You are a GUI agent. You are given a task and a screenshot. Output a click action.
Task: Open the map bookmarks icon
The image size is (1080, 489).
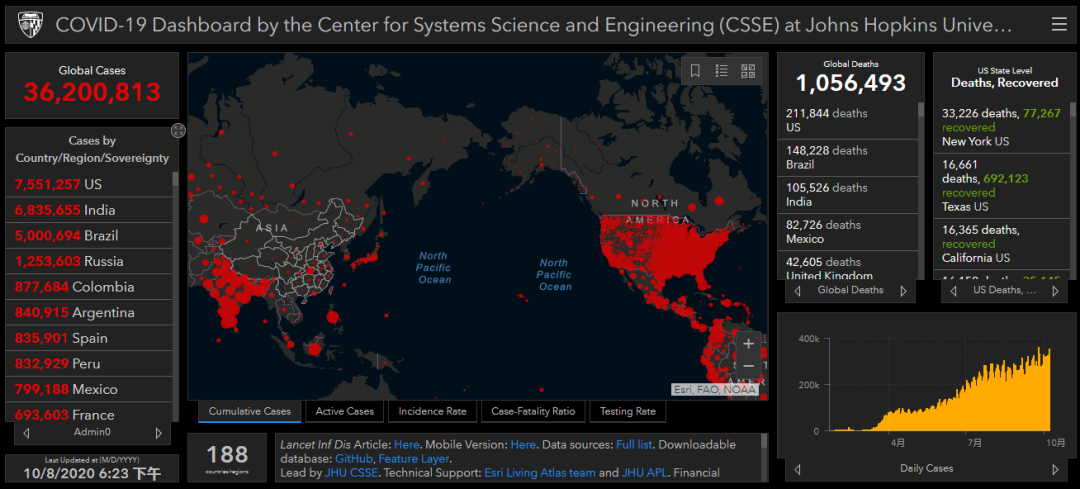[x=695, y=70]
